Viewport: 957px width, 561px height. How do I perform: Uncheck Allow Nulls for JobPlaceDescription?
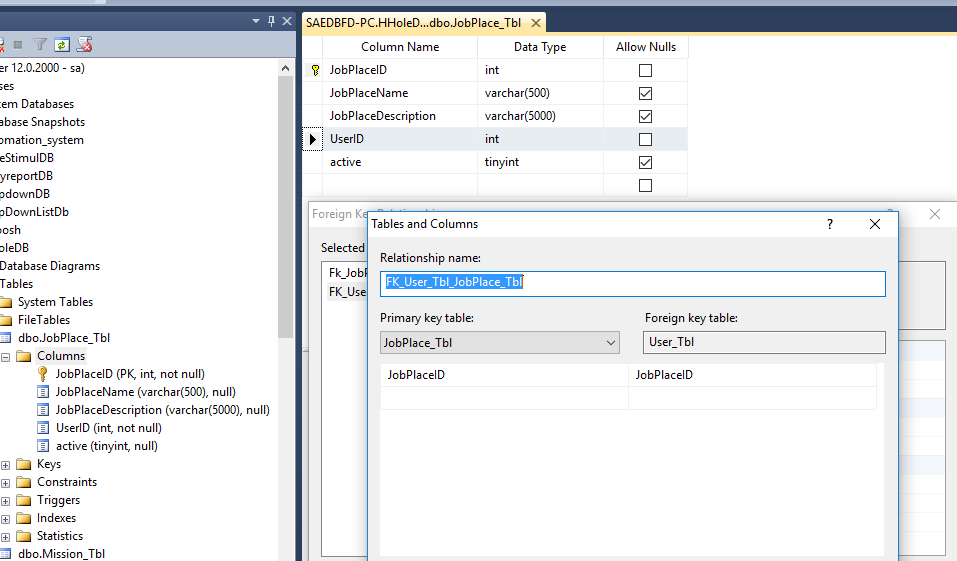pyautogui.click(x=645, y=116)
